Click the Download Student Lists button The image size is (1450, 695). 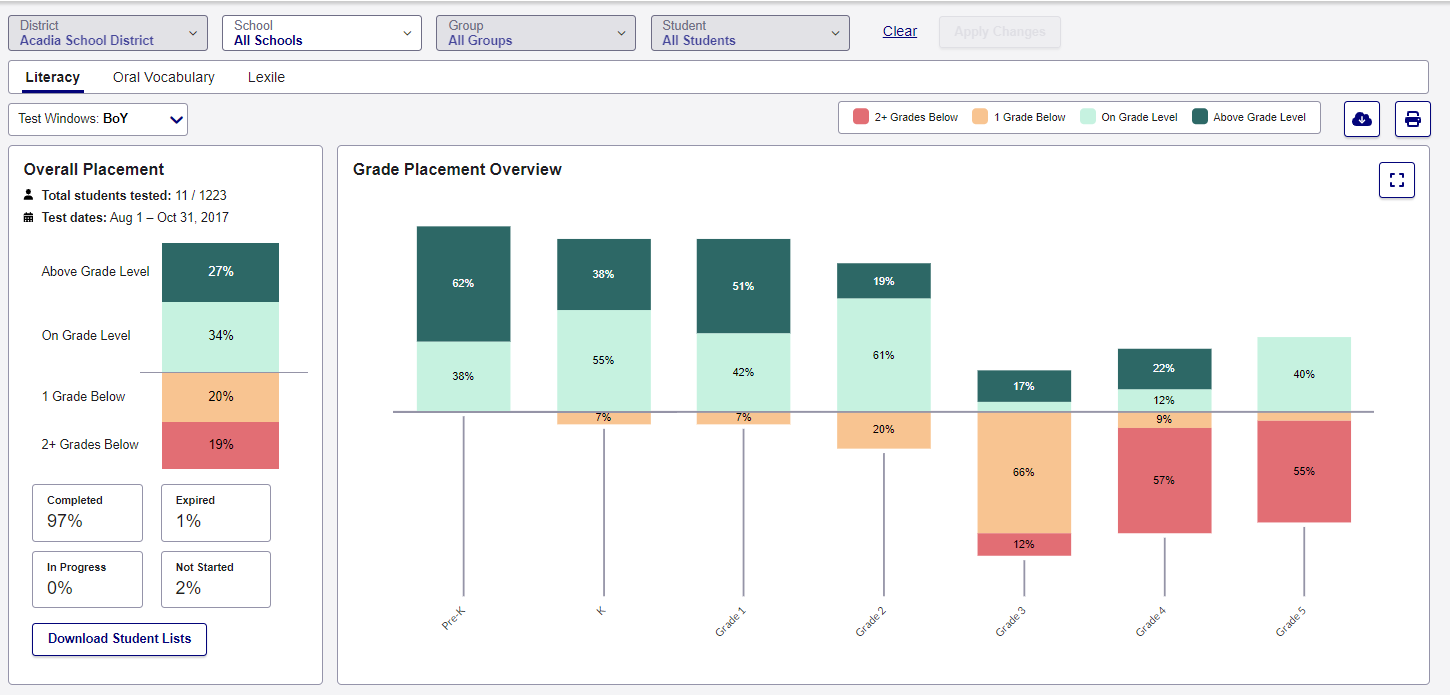coord(119,639)
